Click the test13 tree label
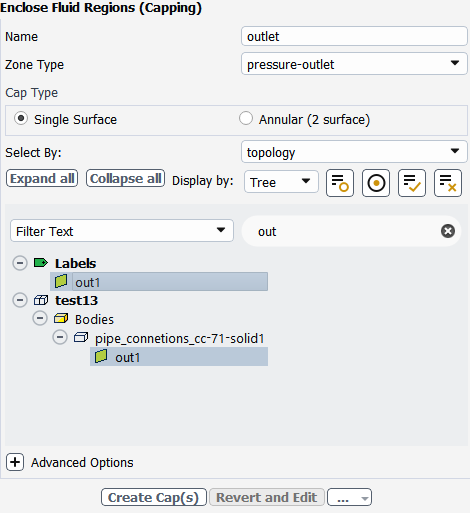This screenshot has width=470, height=513. tap(76, 300)
